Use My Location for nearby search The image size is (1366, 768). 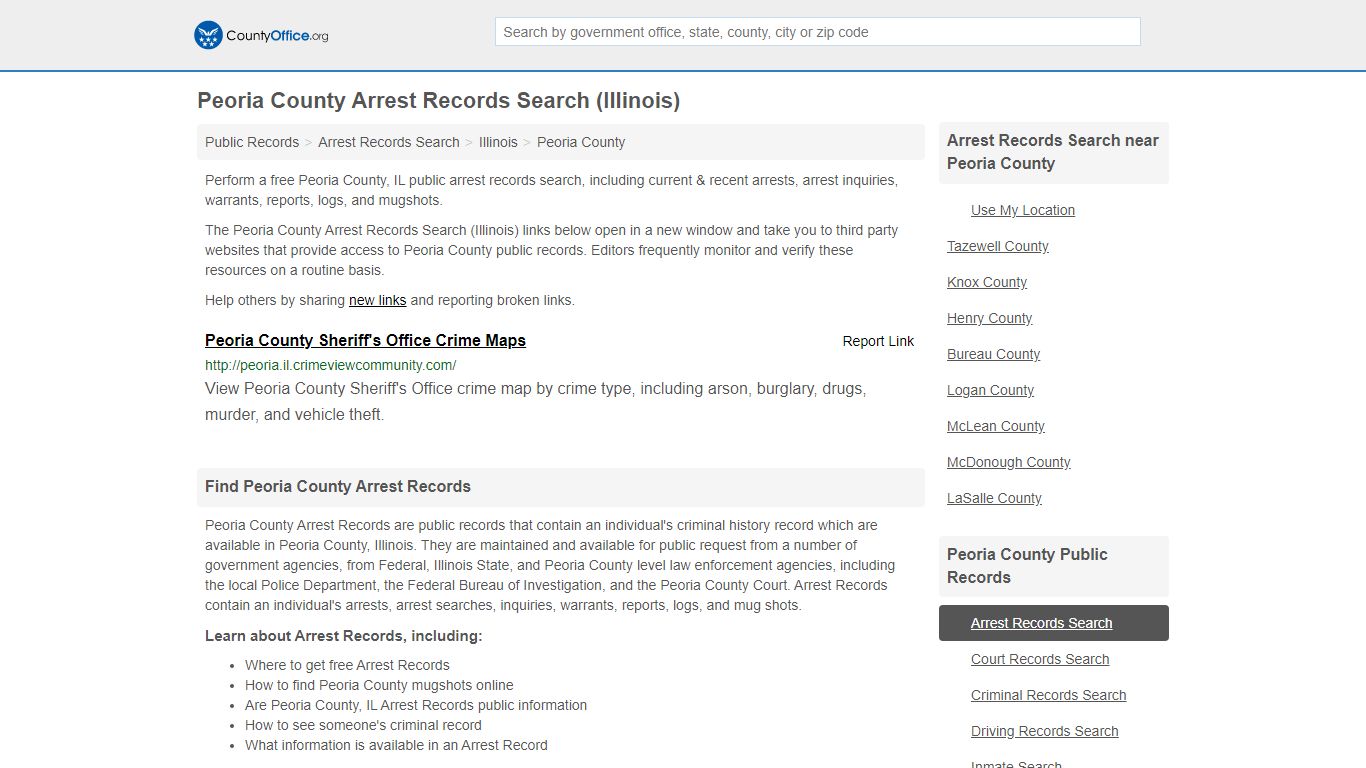[1023, 210]
